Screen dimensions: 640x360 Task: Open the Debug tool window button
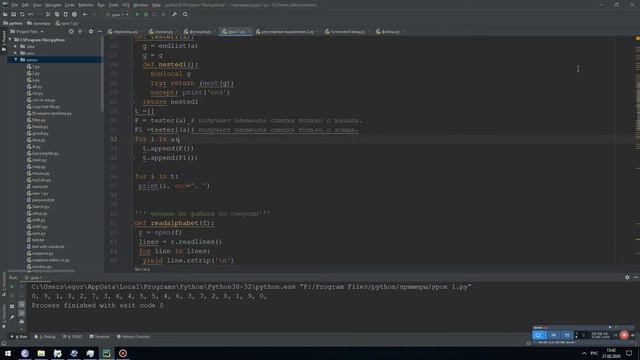[x=45, y=337]
